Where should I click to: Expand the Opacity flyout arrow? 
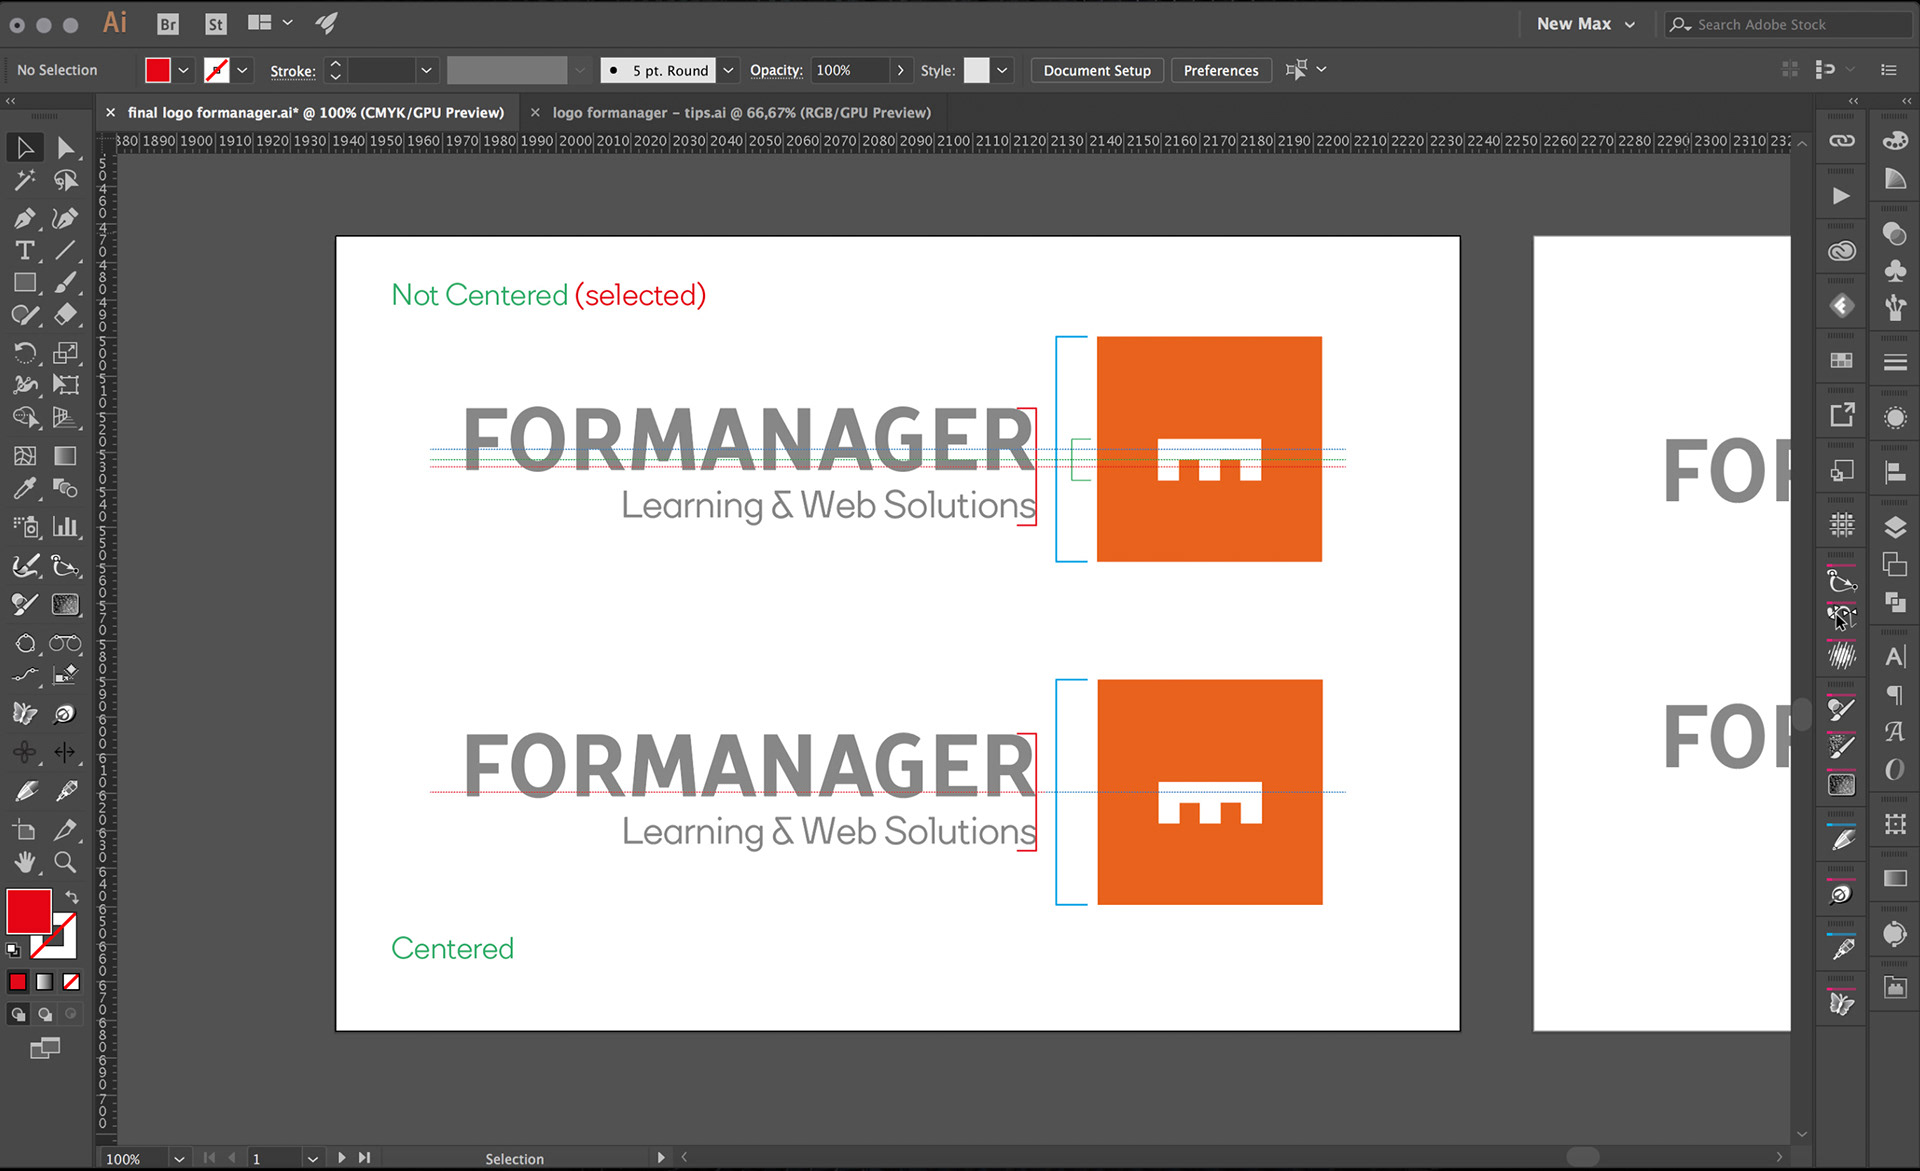(x=900, y=70)
